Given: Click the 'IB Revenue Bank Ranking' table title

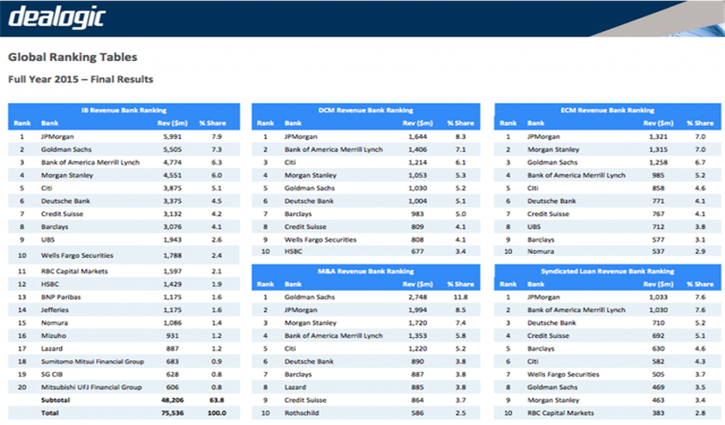Looking at the screenshot, I should 124,110.
